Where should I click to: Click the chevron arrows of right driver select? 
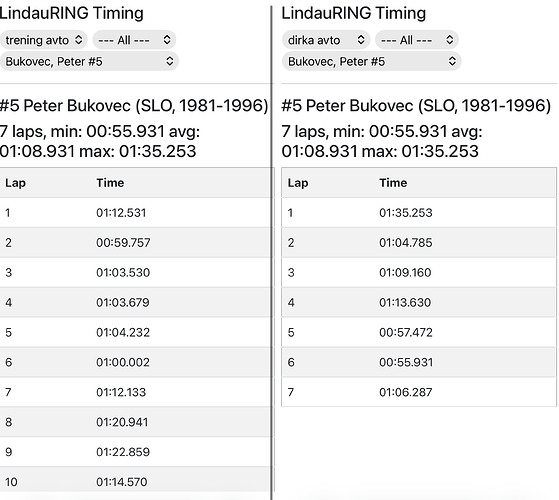452,61
